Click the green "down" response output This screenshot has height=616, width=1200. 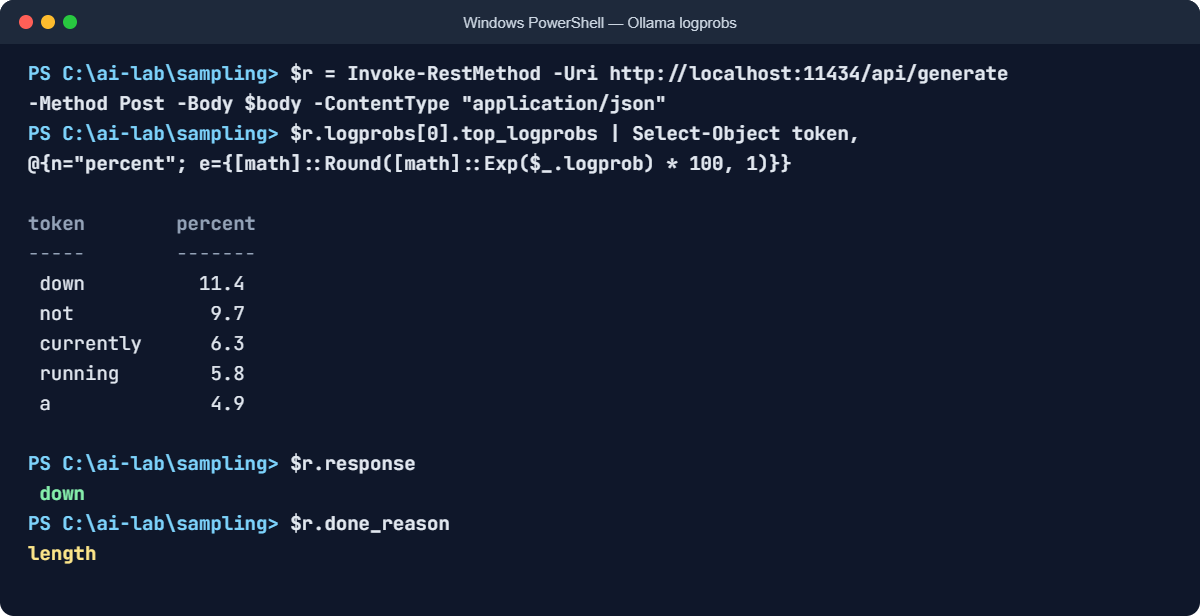point(62,493)
